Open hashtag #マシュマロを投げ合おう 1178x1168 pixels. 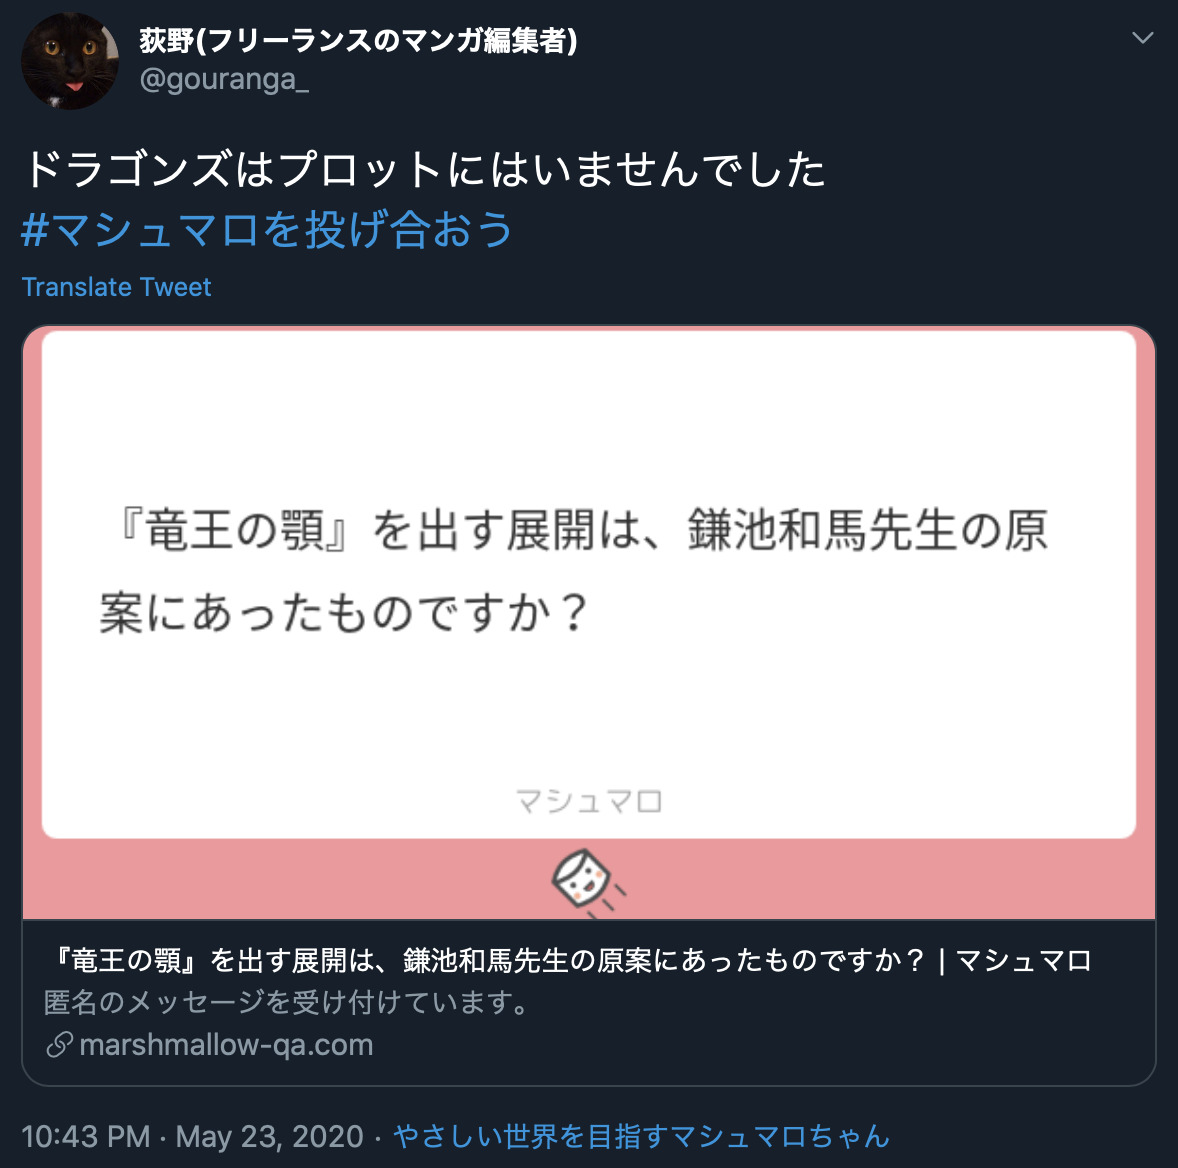(267, 229)
